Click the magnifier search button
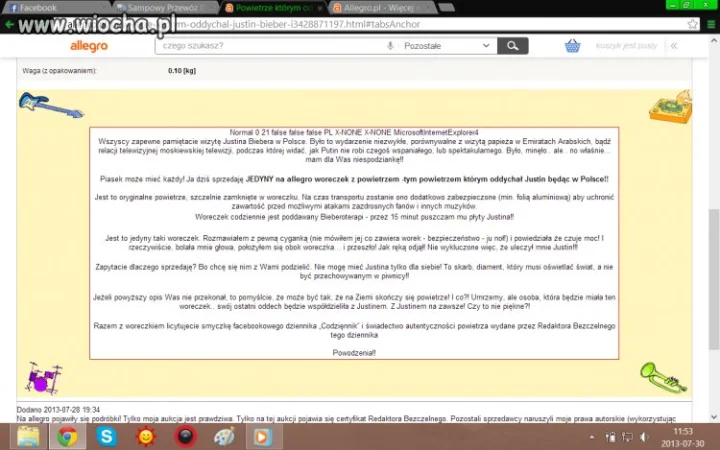720x450 pixels. (x=513, y=46)
